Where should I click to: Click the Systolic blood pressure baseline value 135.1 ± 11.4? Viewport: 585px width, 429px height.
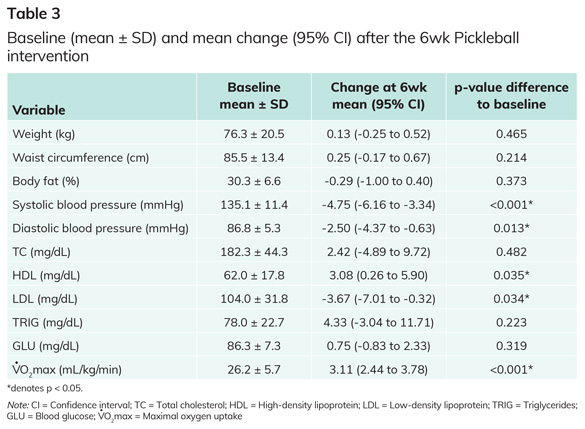coord(254,205)
